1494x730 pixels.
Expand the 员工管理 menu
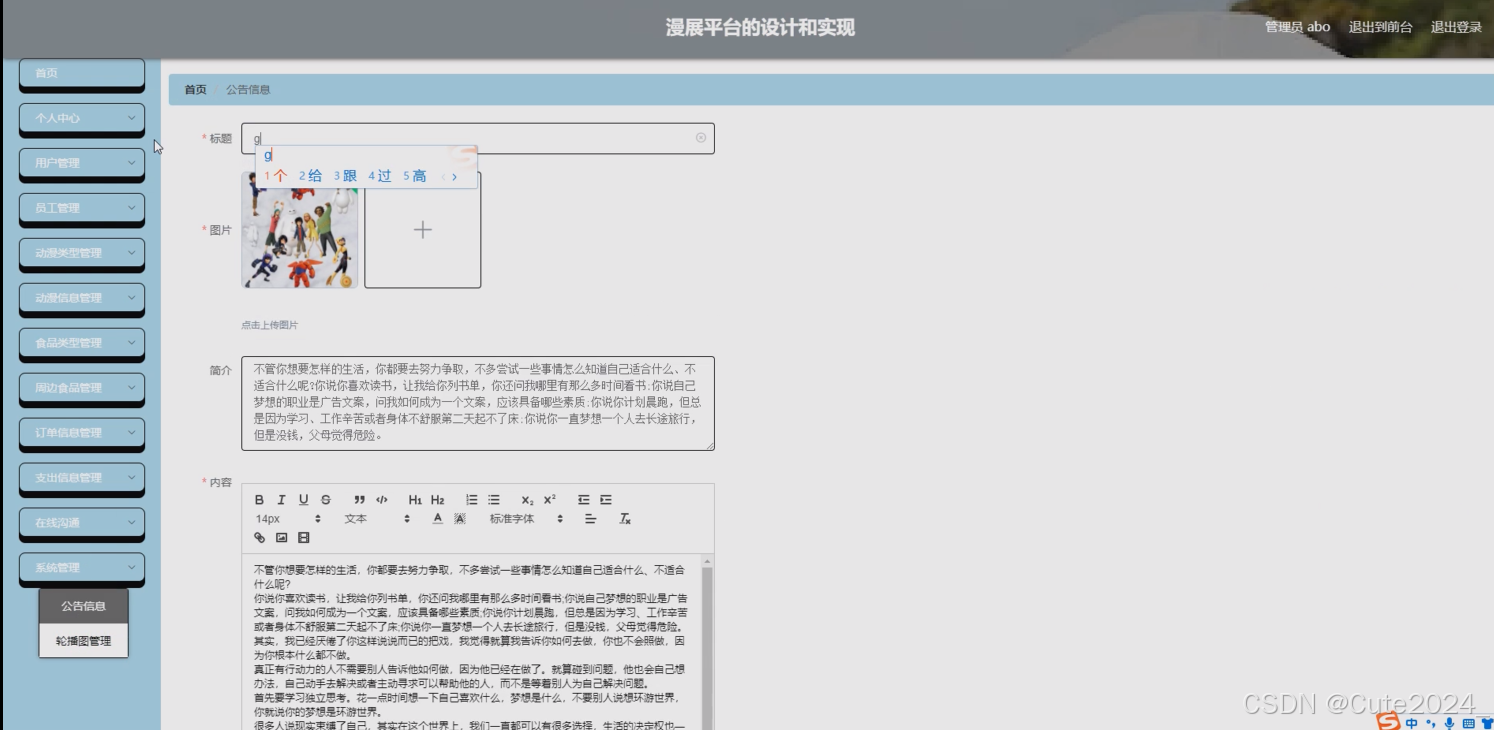(82, 208)
